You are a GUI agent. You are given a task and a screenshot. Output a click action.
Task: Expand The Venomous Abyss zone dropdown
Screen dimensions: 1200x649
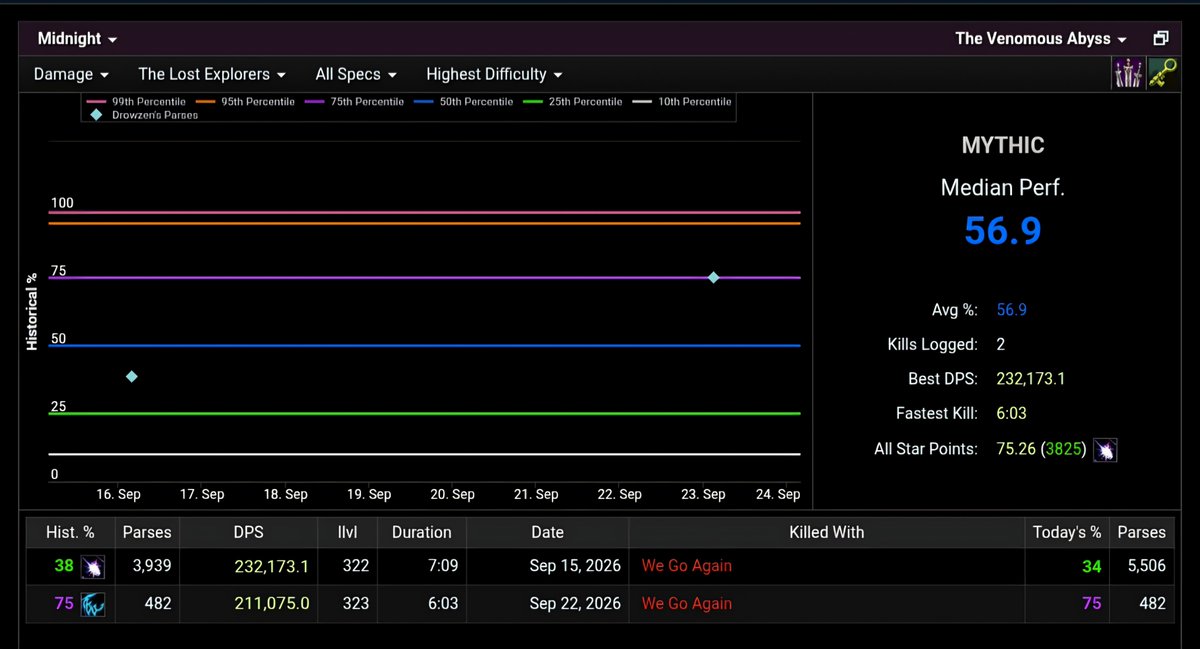click(x=1041, y=39)
